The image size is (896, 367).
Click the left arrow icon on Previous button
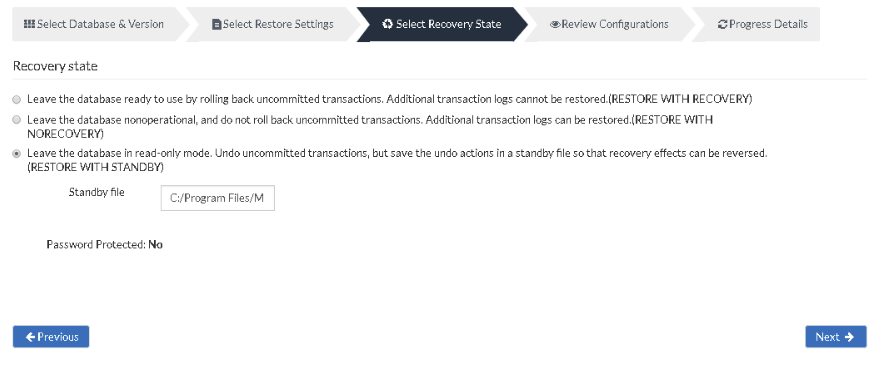point(30,337)
